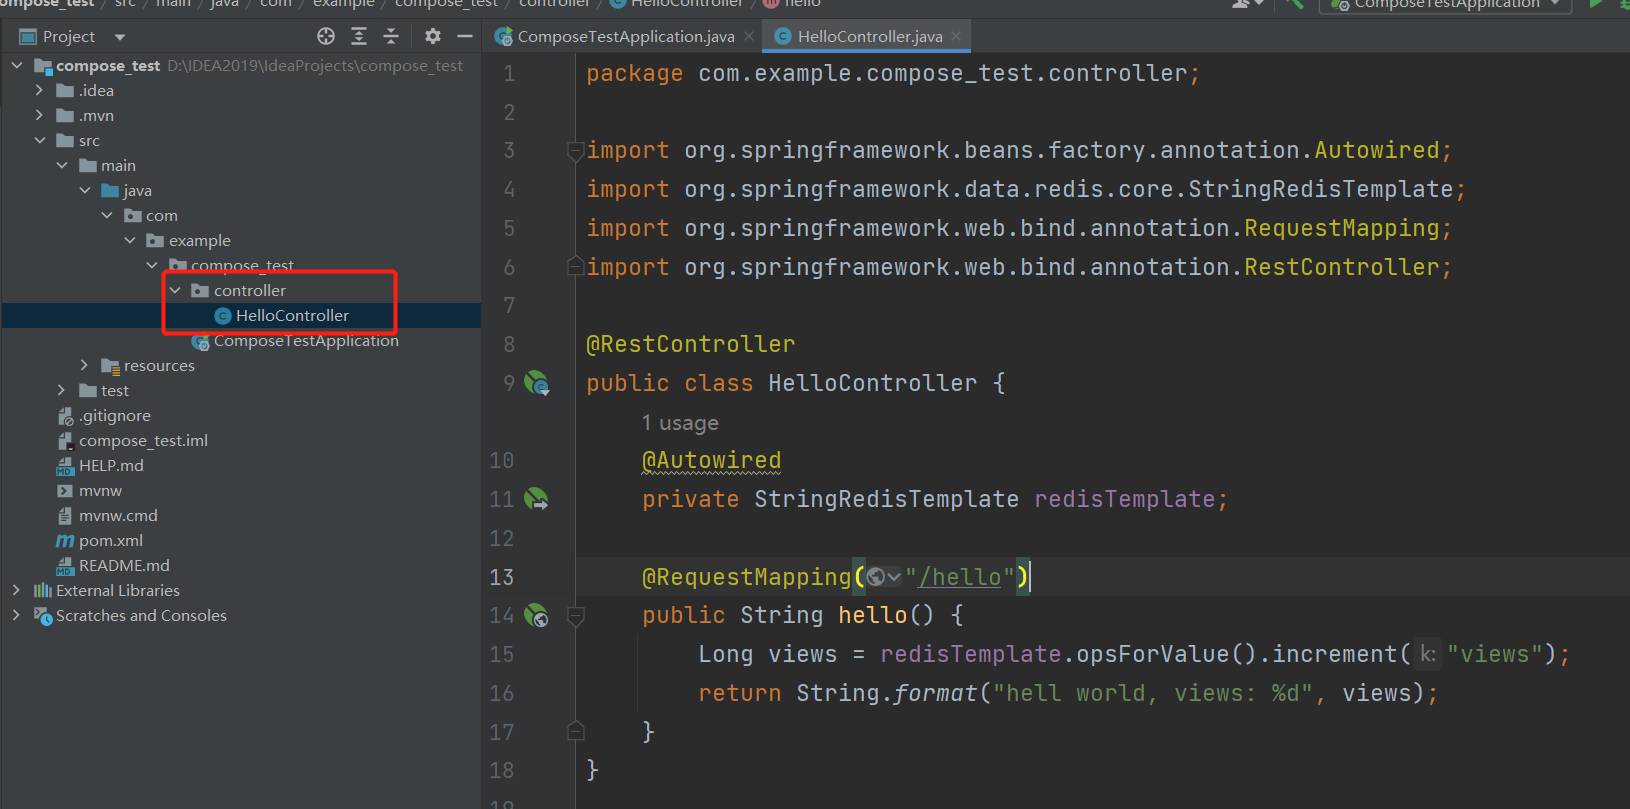The height and width of the screenshot is (809, 1630).
Task: Collapse the controller package node
Action: (175, 291)
